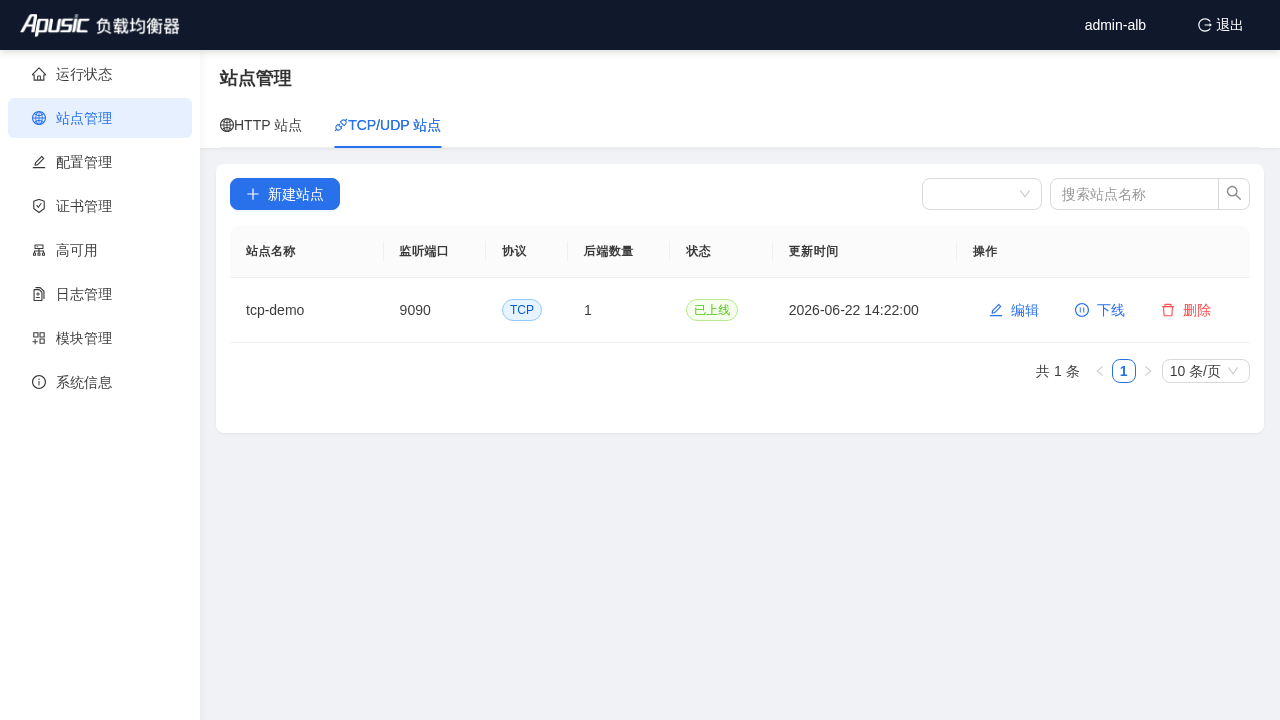Open 日志管理 from sidebar
Viewport: 1280px width, 720px height.
(100, 294)
